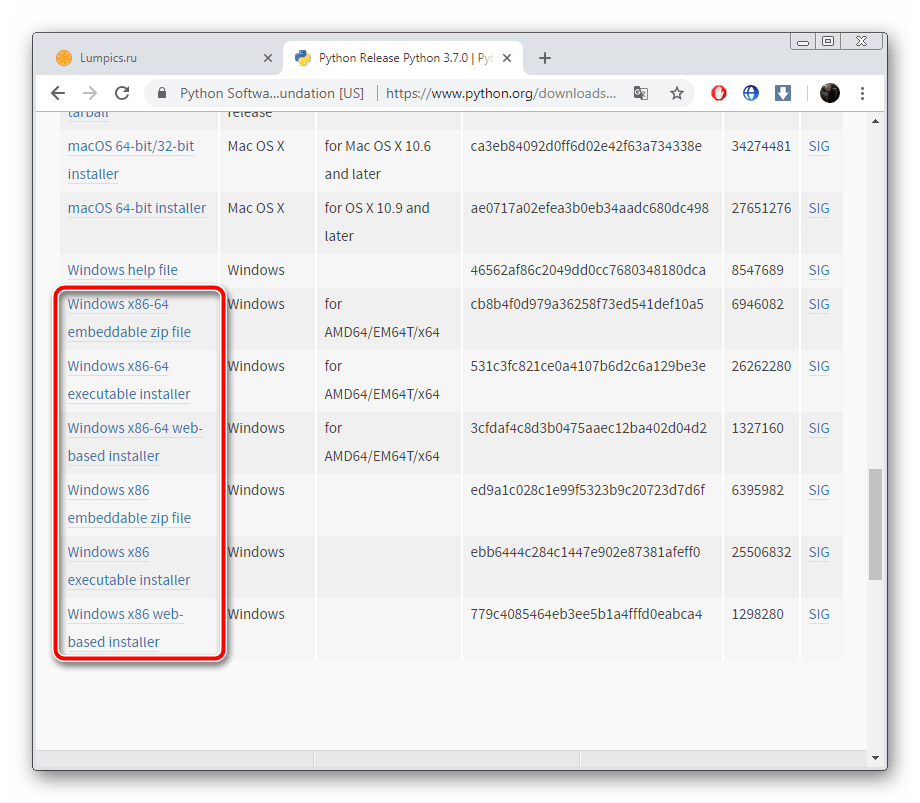Open the translate page icon
The image size is (920, 803).
point(641,93)
